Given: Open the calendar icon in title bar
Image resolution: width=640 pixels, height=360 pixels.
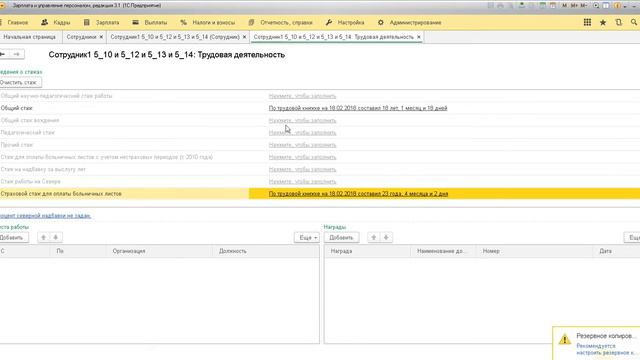Looking at the screenshot, I should tap(553, 5).
